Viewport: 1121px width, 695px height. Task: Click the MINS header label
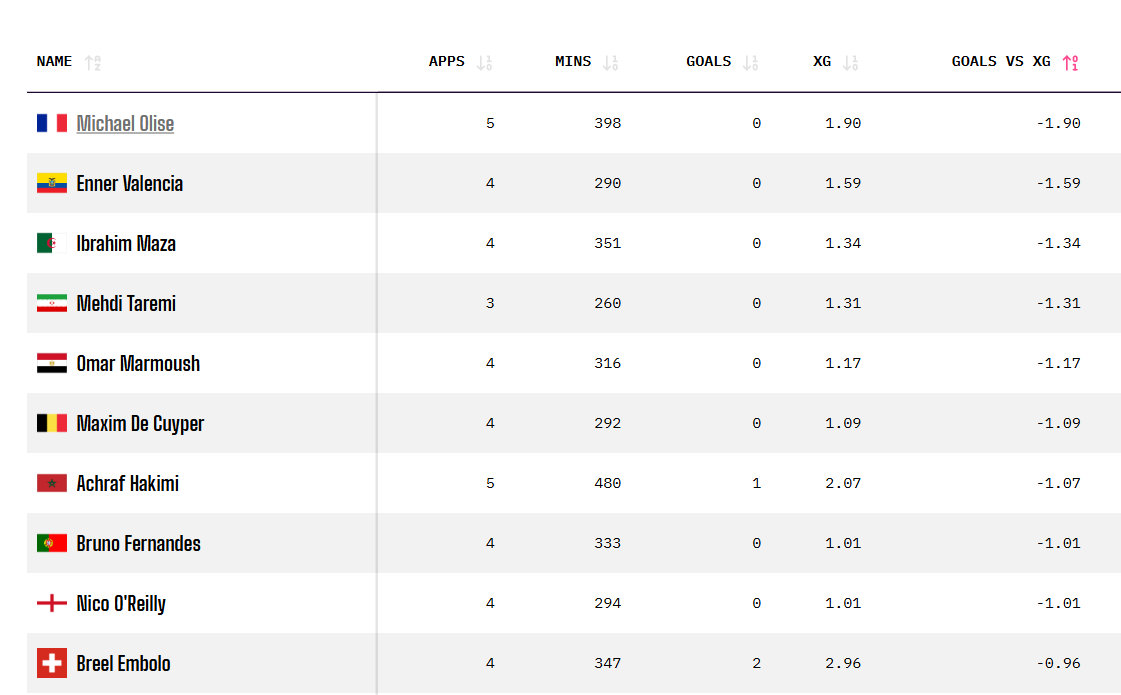(573, 61)
